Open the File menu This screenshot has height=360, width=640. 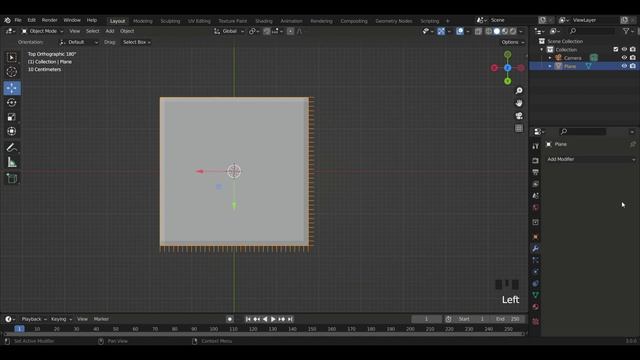pos(18,20)
